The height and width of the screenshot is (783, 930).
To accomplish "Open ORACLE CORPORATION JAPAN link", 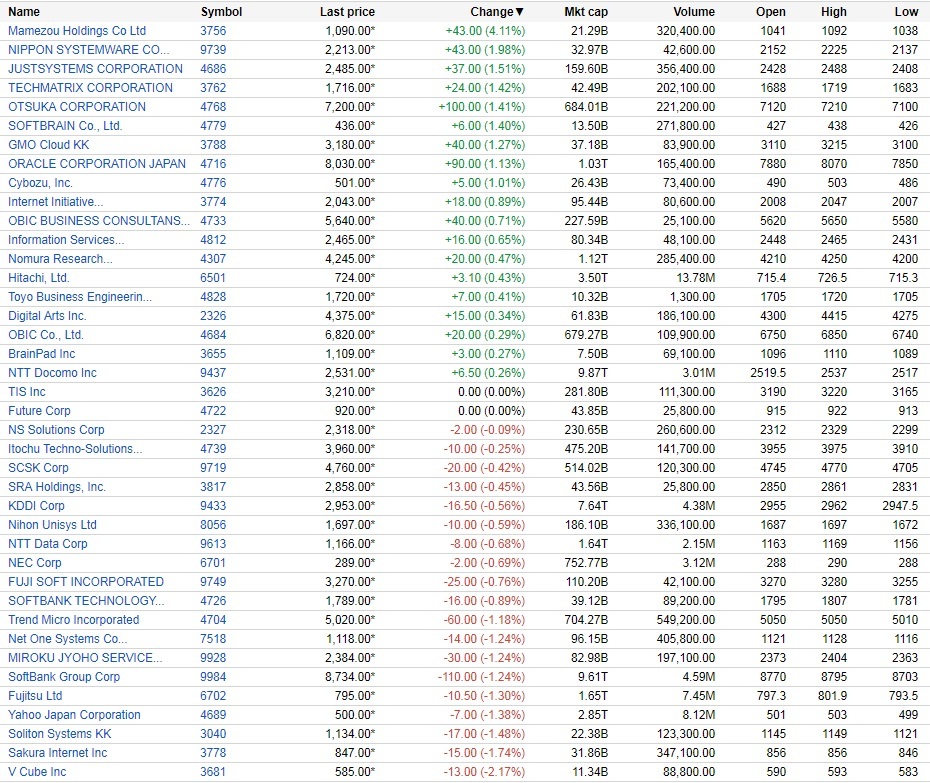I will (x=97, y=164).
